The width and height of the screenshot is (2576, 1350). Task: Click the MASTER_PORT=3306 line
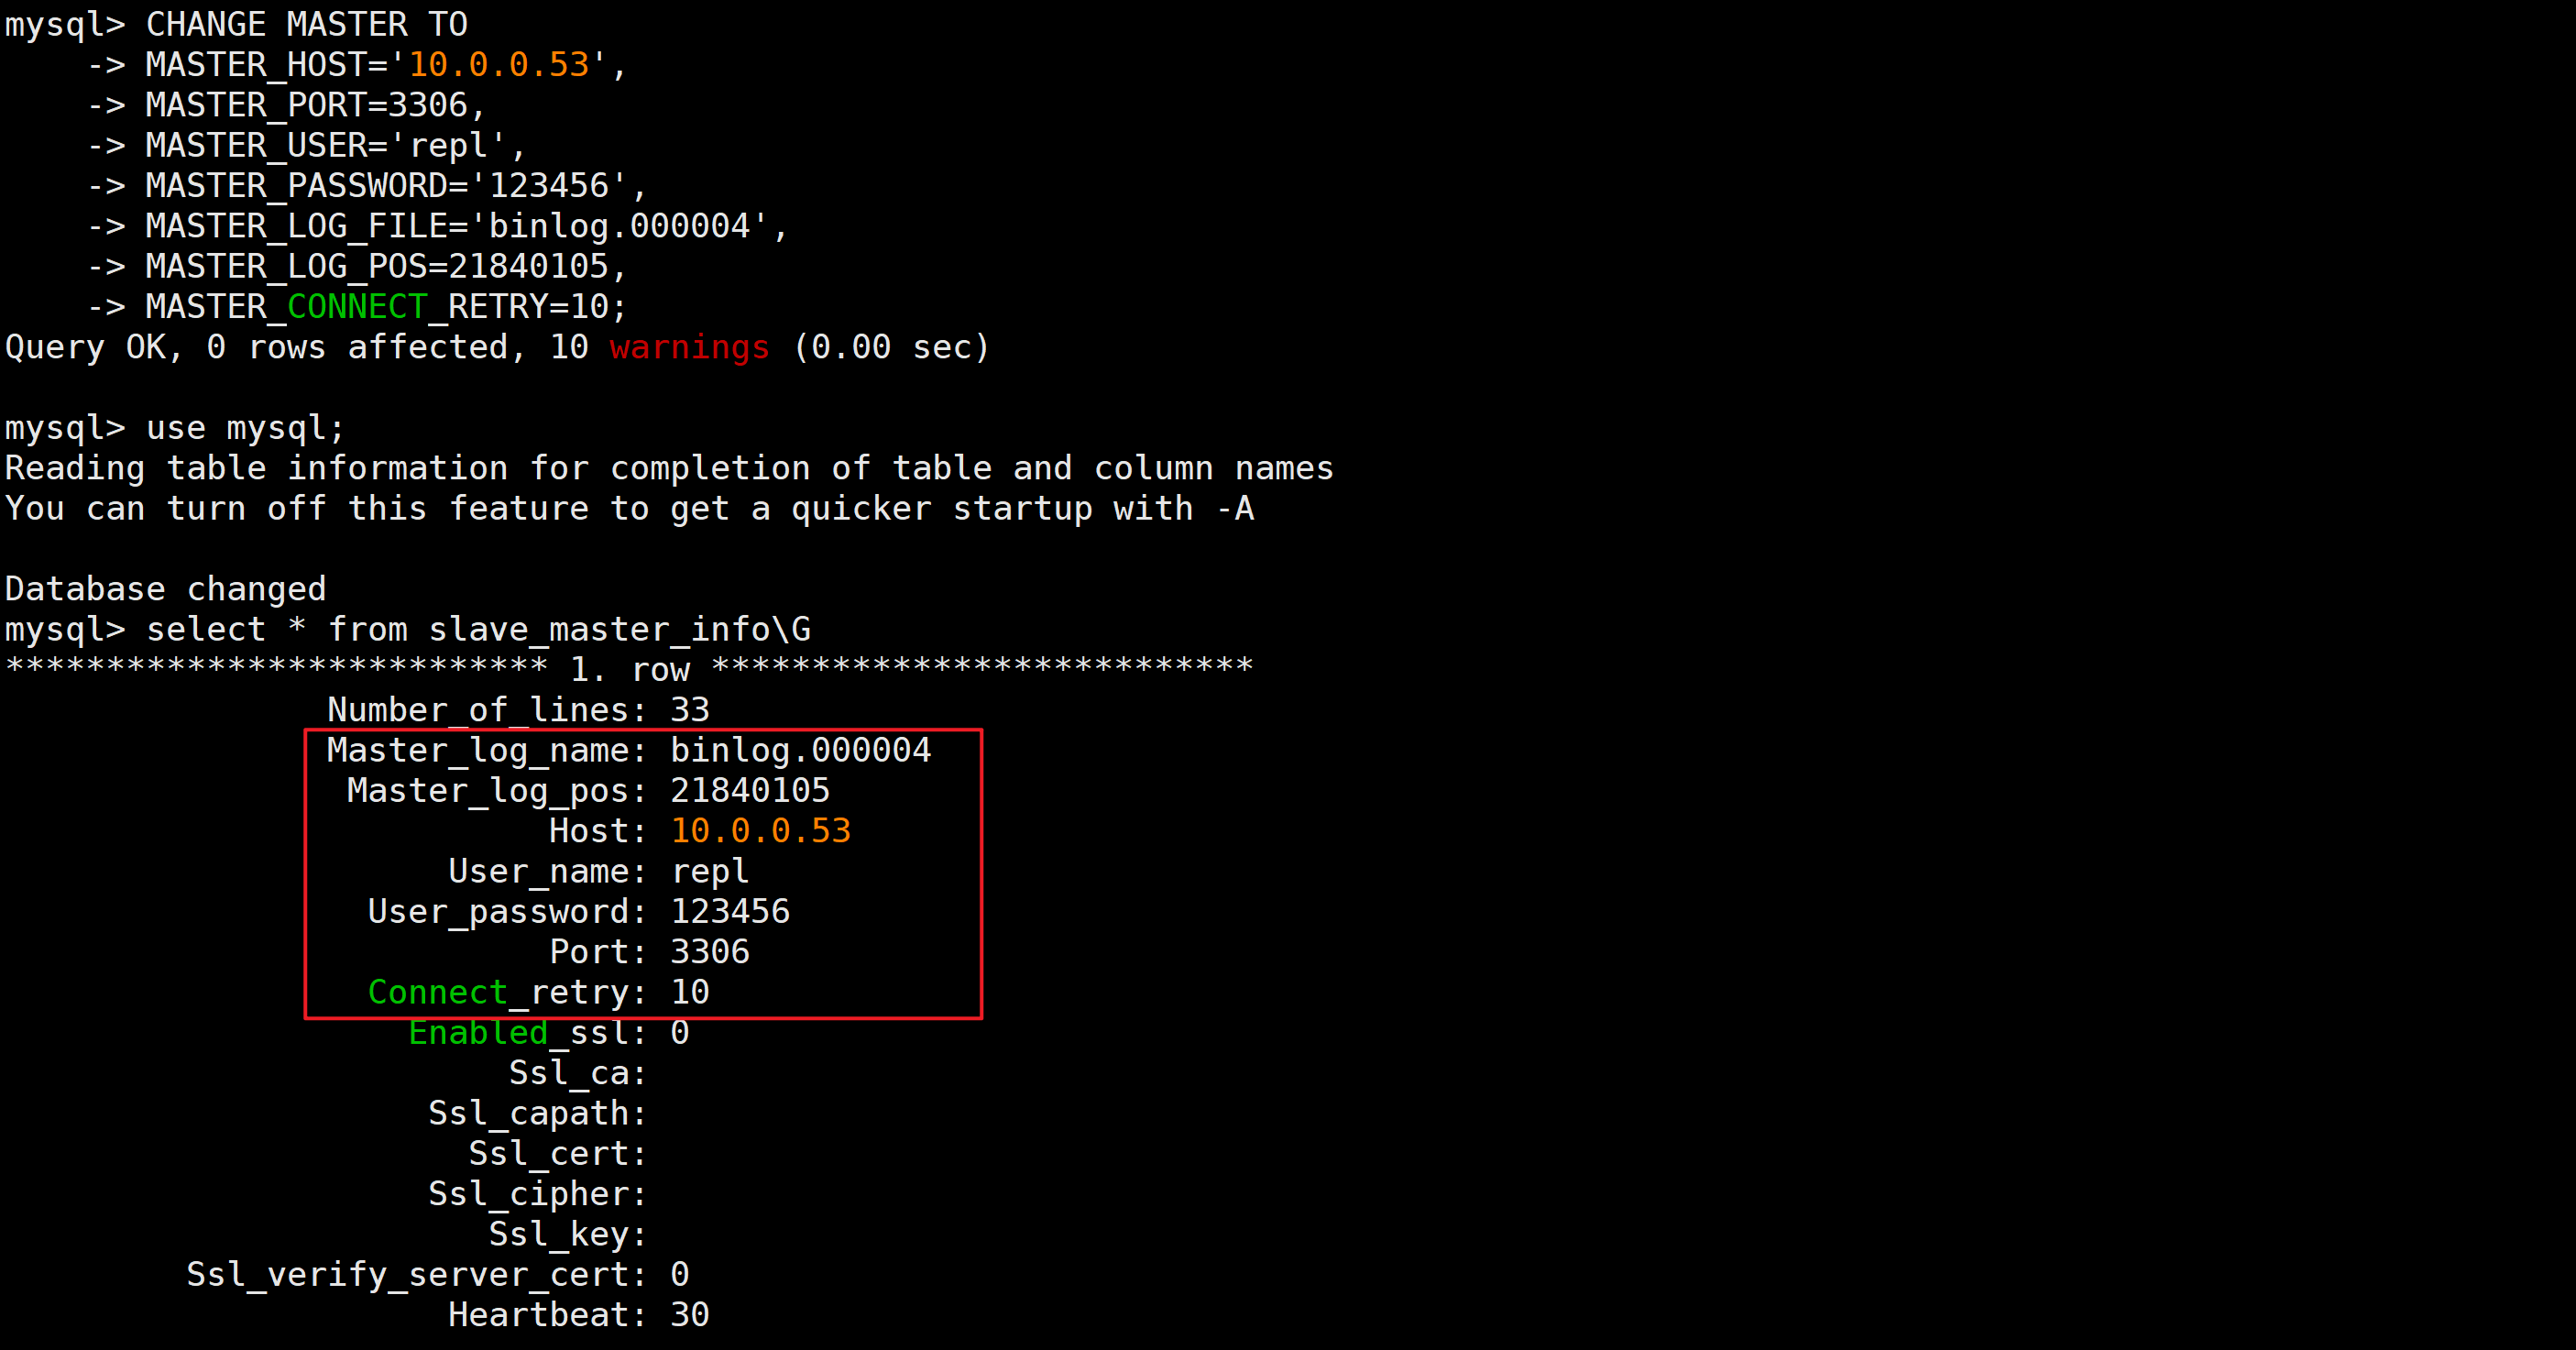(x=316, y=105)
